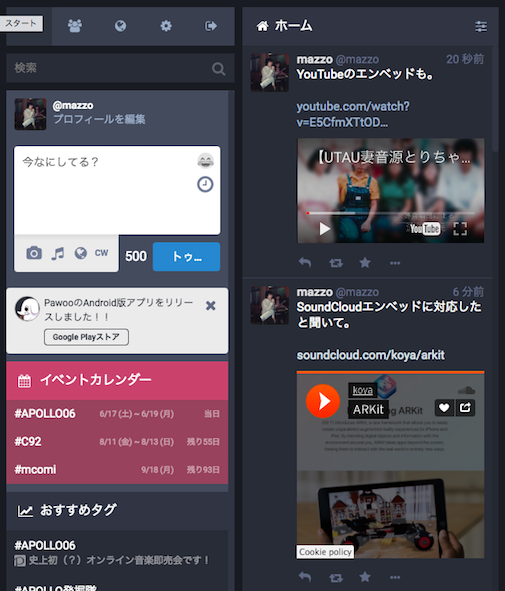
Task: Boost the YouTube embed post
Action: (336, 262)
